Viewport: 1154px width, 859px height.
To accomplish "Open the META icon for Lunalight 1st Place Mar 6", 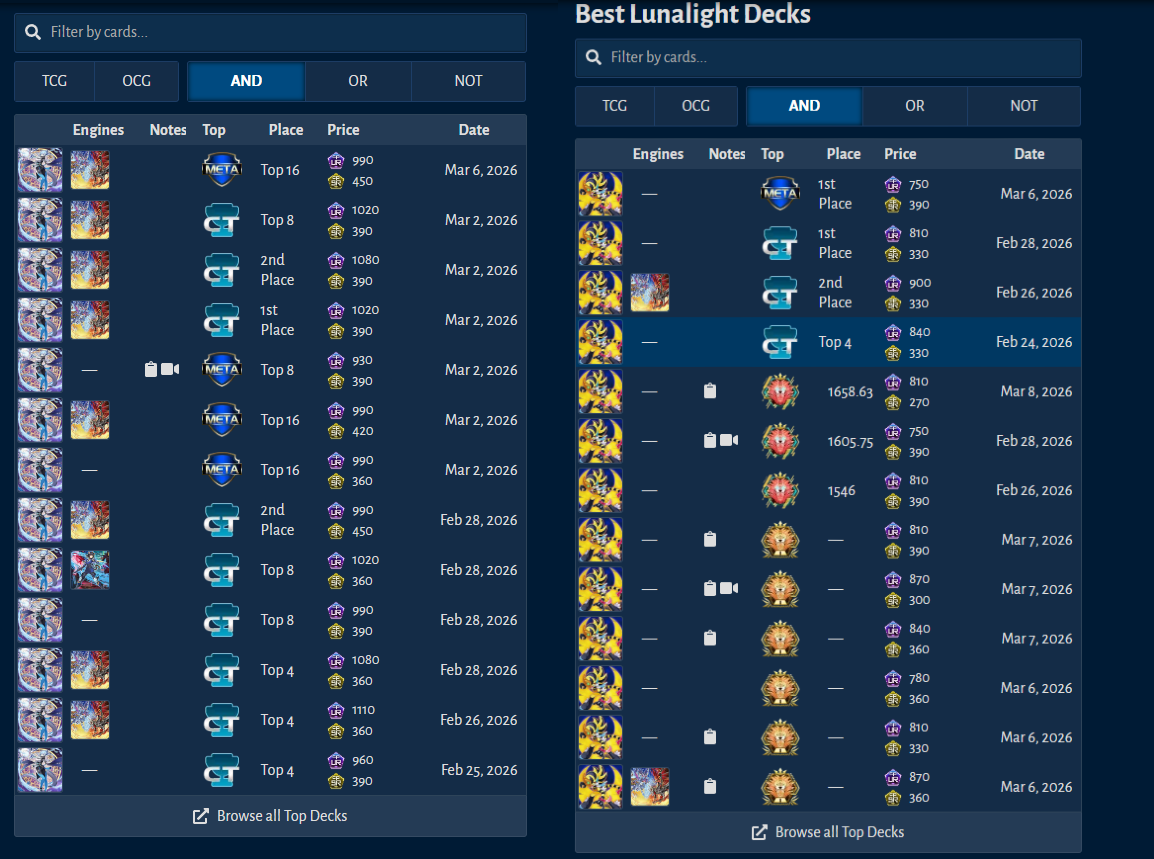I will 780,194.
